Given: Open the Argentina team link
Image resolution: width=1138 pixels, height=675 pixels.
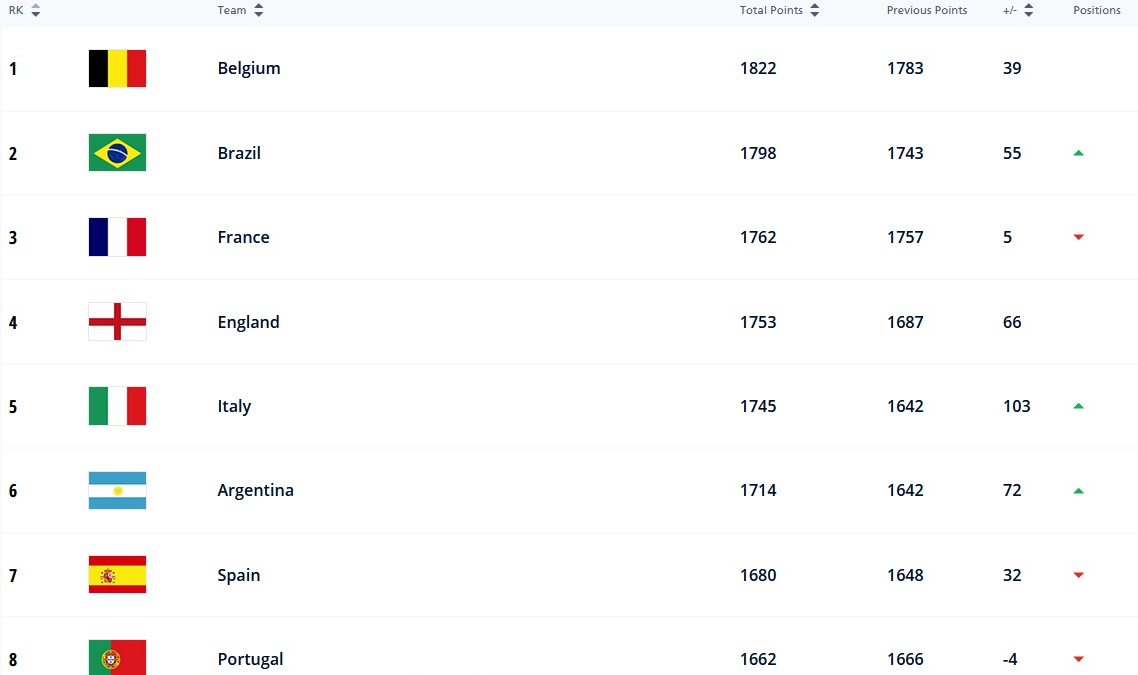Looking at the screenshot, I should [255, 490].
